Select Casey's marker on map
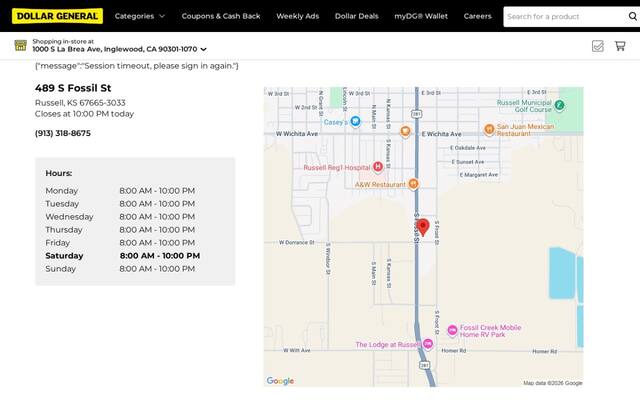Viewport: 640px width, 400px height. pyautogui.click(x=356, y=121)
